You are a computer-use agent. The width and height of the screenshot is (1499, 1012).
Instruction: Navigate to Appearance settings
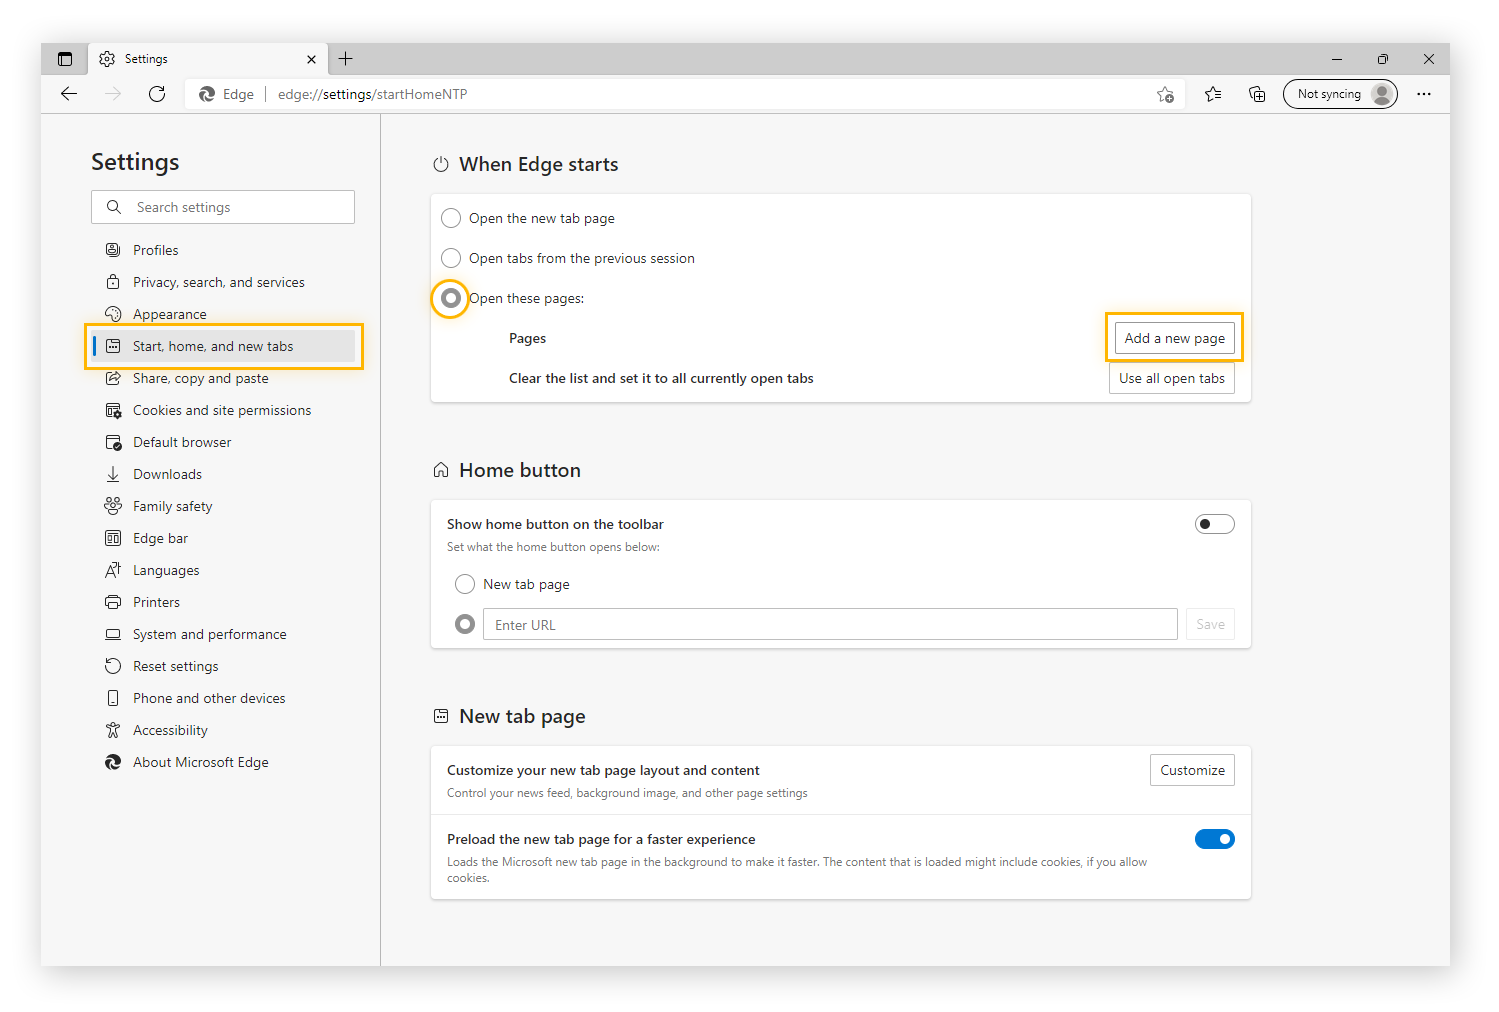click(170, 313)
